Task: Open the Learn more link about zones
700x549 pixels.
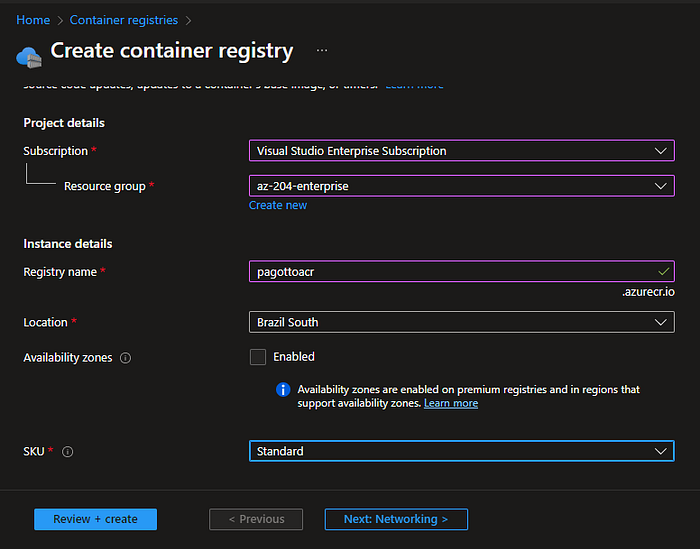Action: [x=451, y=403]
